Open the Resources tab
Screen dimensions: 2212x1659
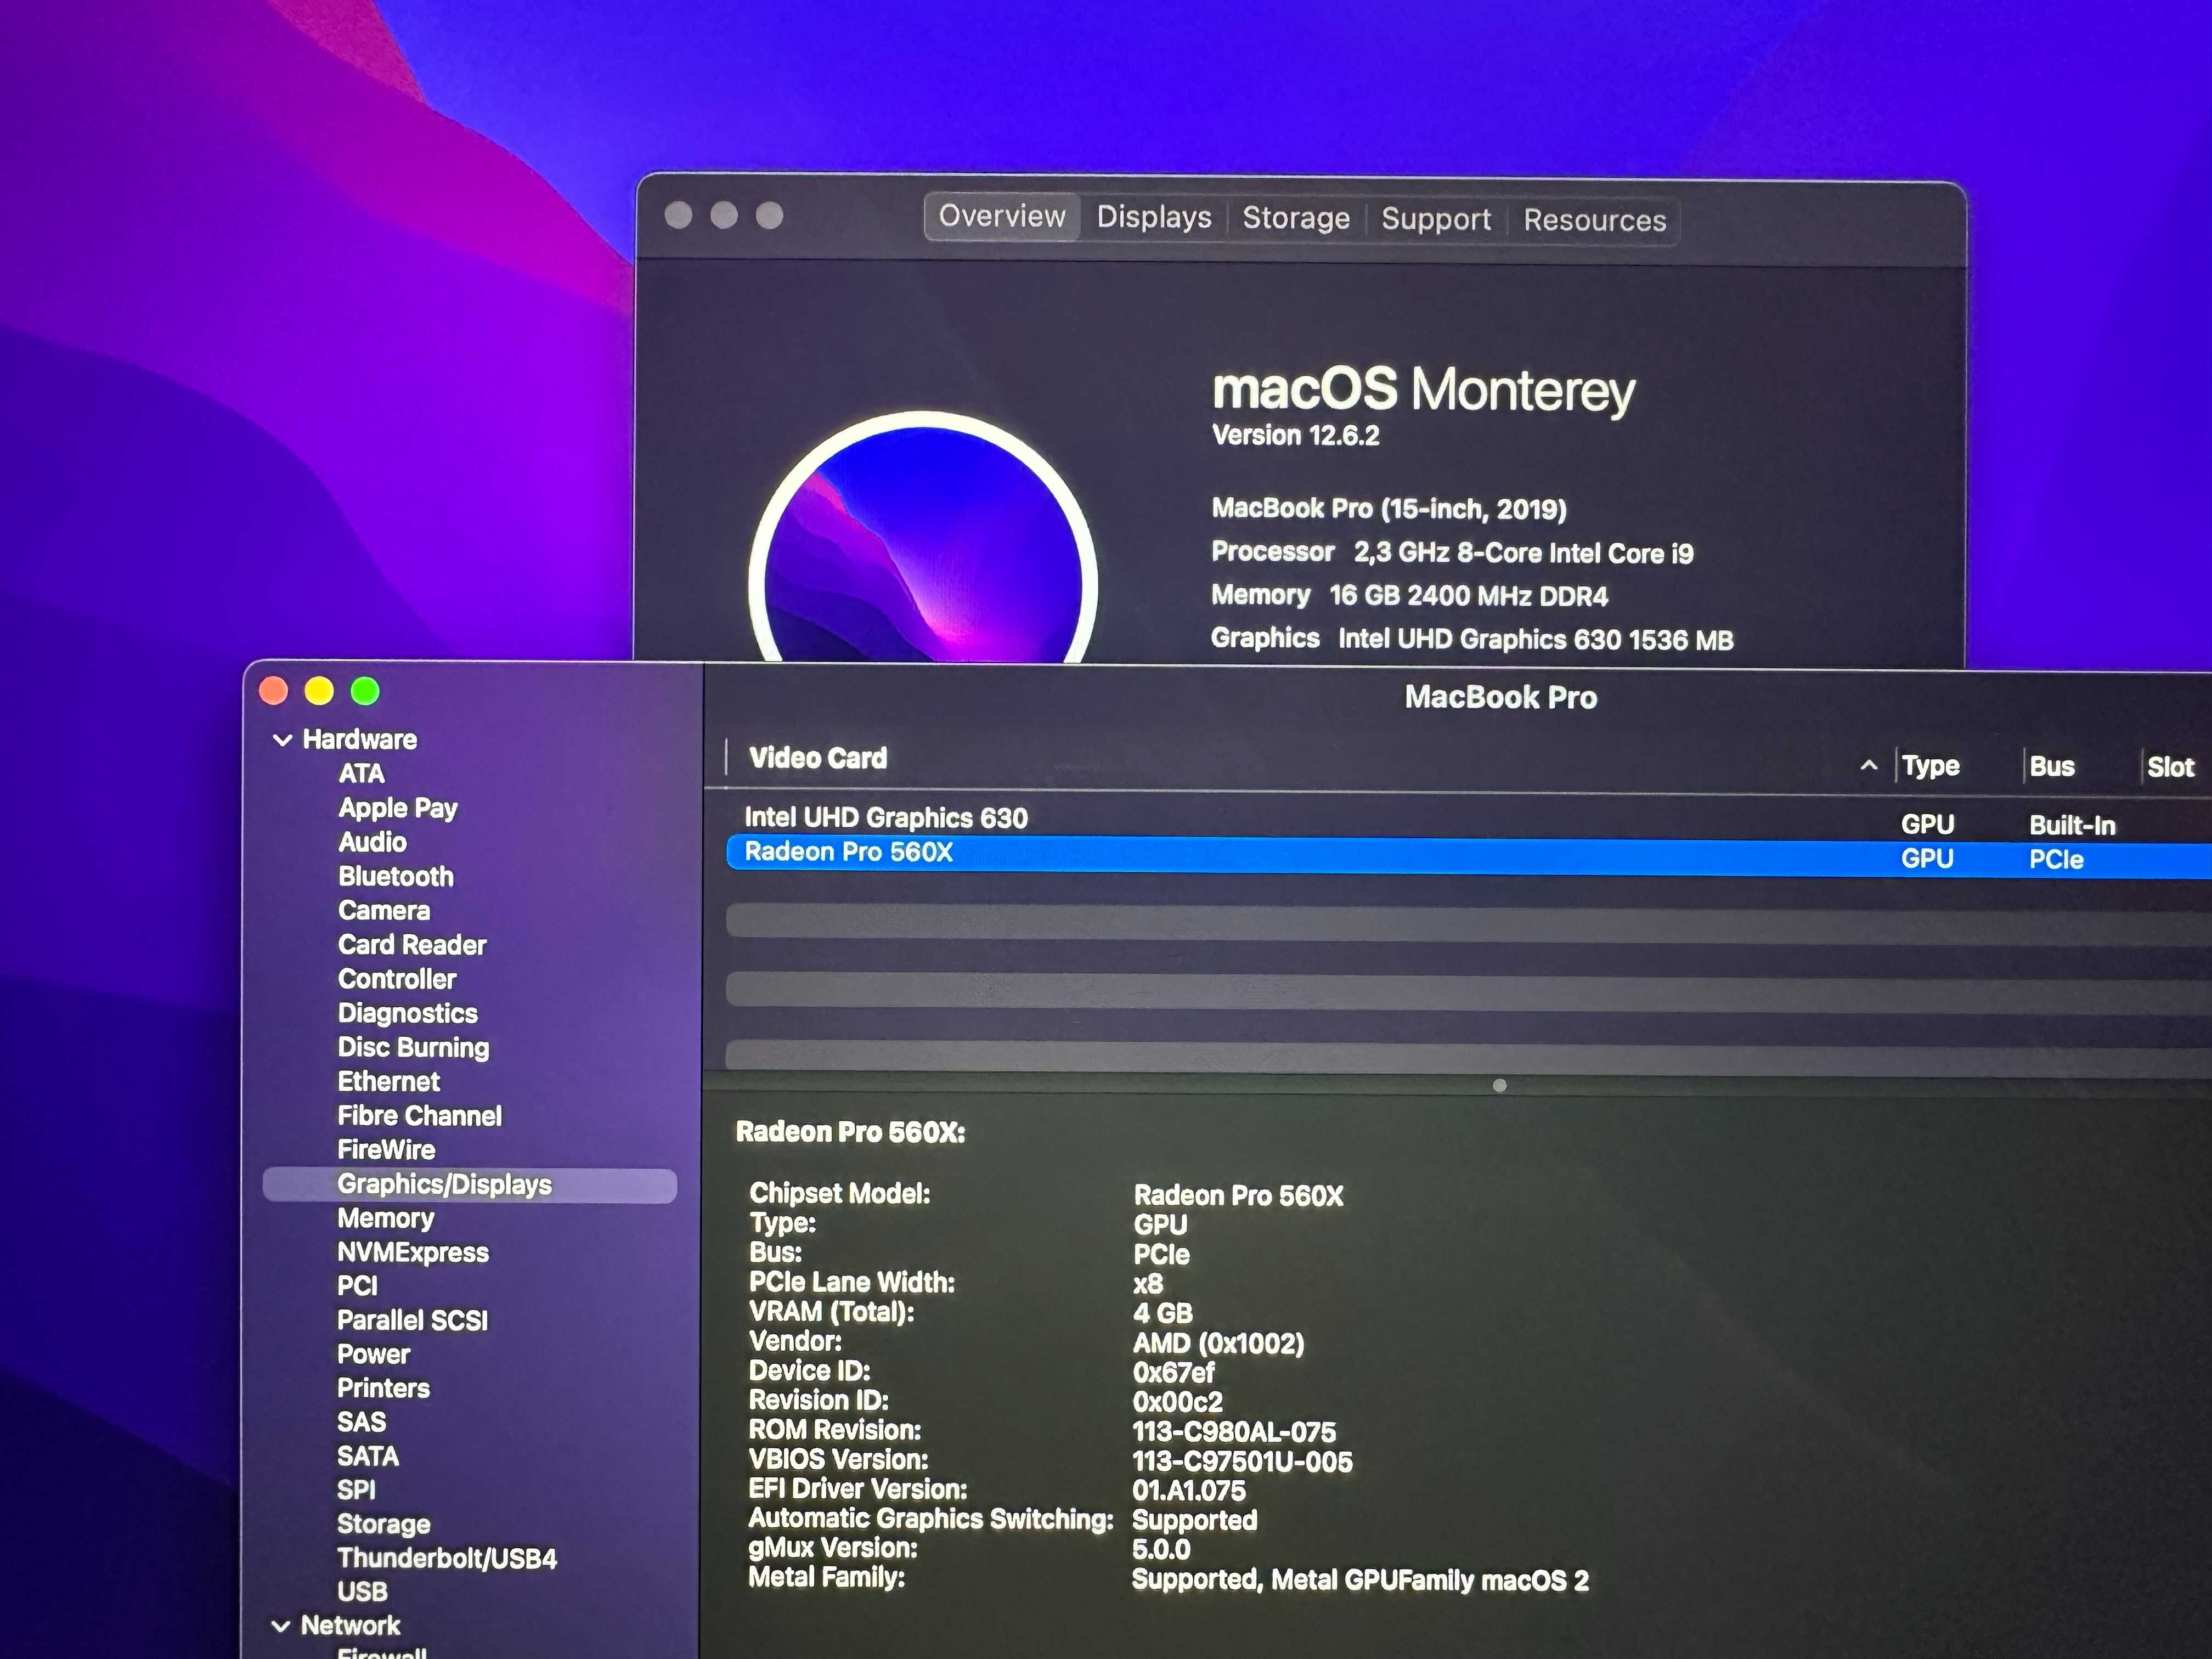tap(1595, 220)
